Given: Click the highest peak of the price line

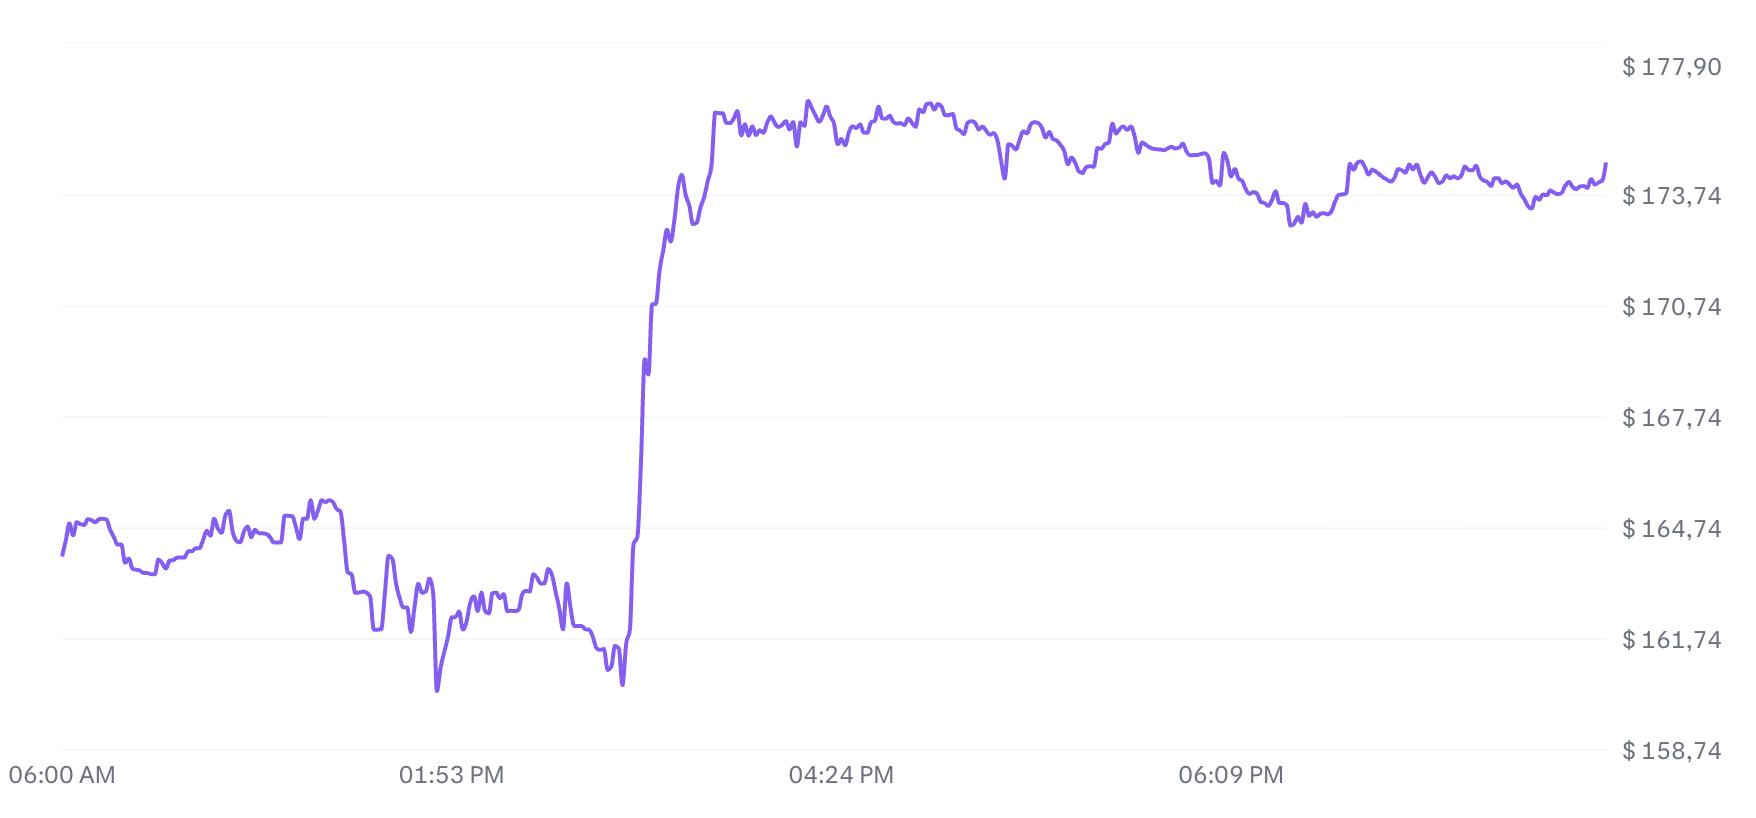Looking at the screenshot, I should point(808,102).
